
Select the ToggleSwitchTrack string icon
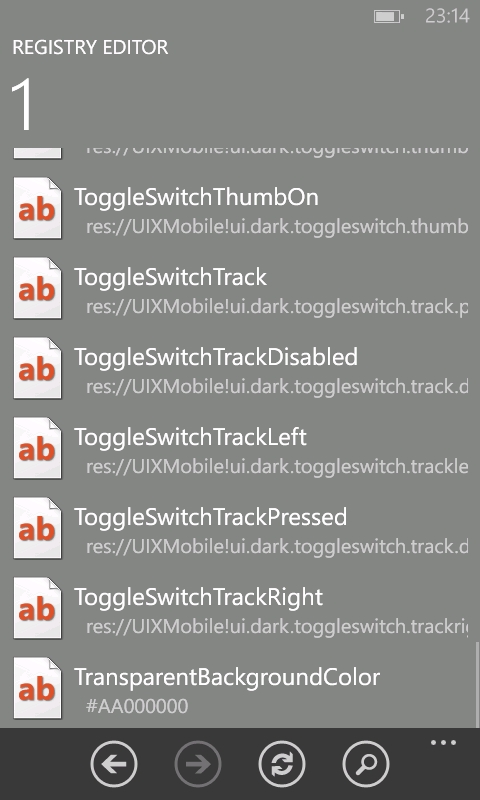pyautogui.click(x=37, y=288)
